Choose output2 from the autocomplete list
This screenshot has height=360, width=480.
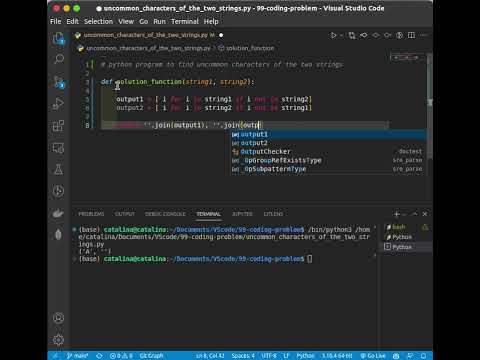(x=328, y=143)
